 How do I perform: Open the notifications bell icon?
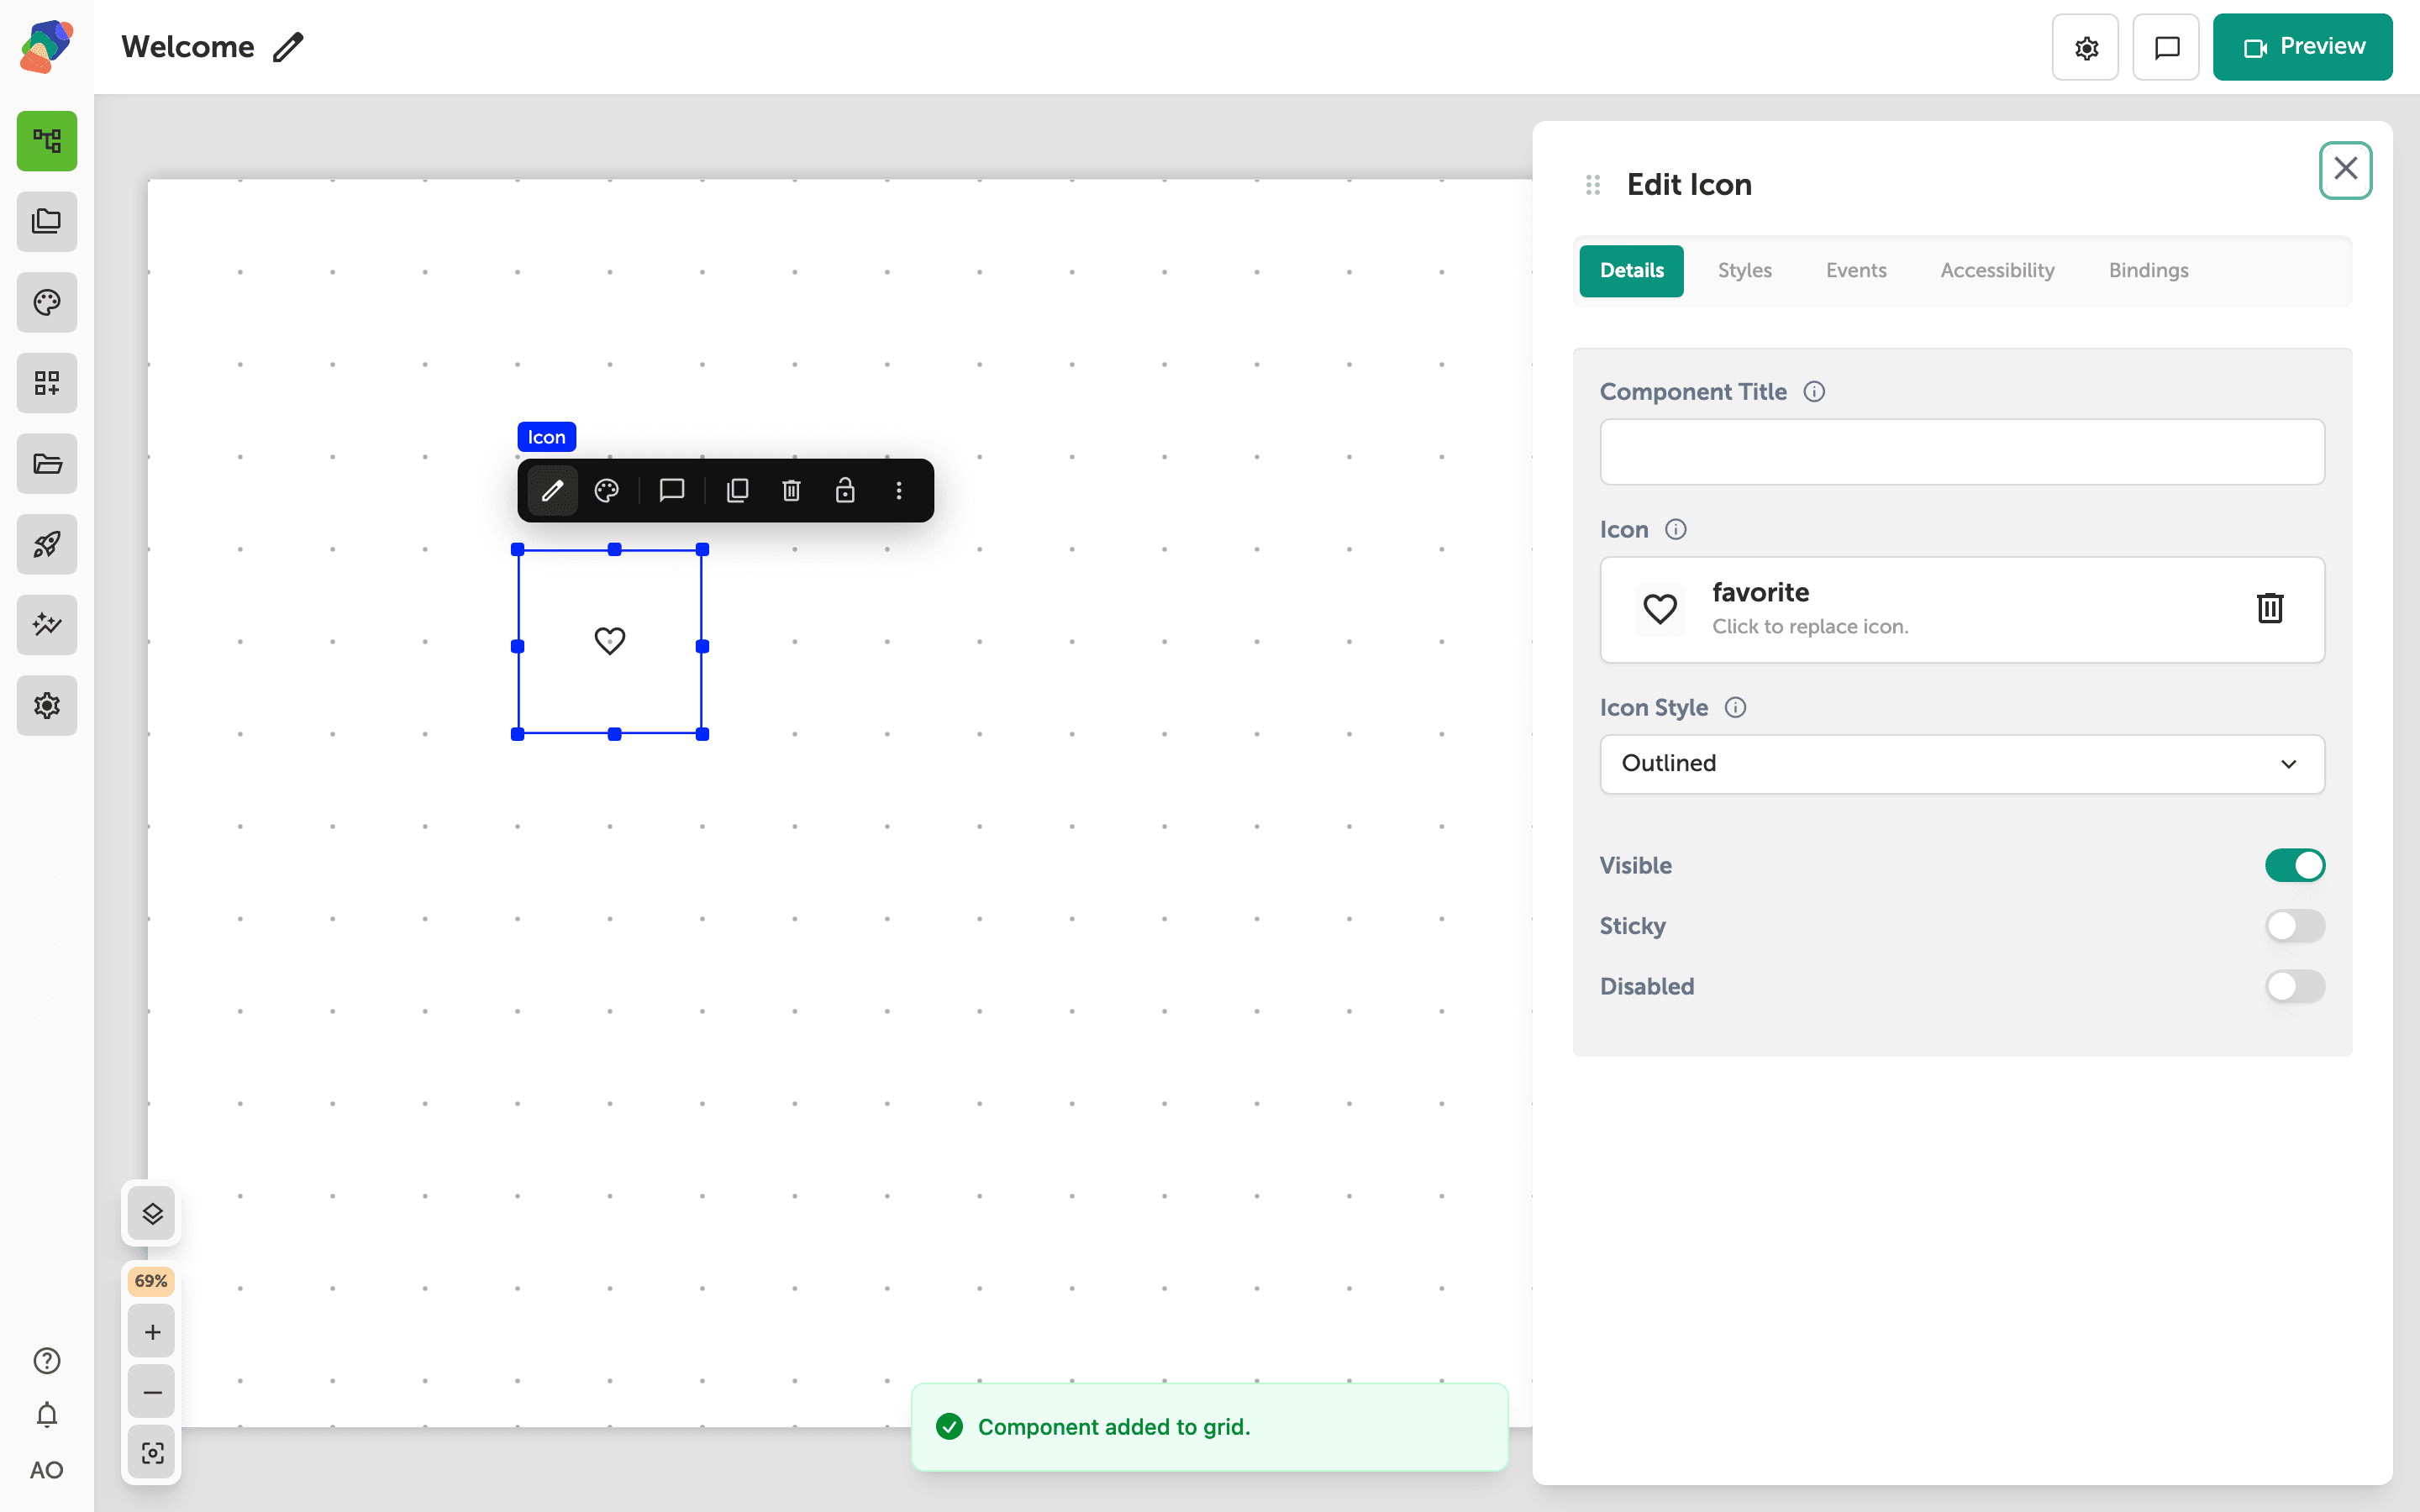47,1415
